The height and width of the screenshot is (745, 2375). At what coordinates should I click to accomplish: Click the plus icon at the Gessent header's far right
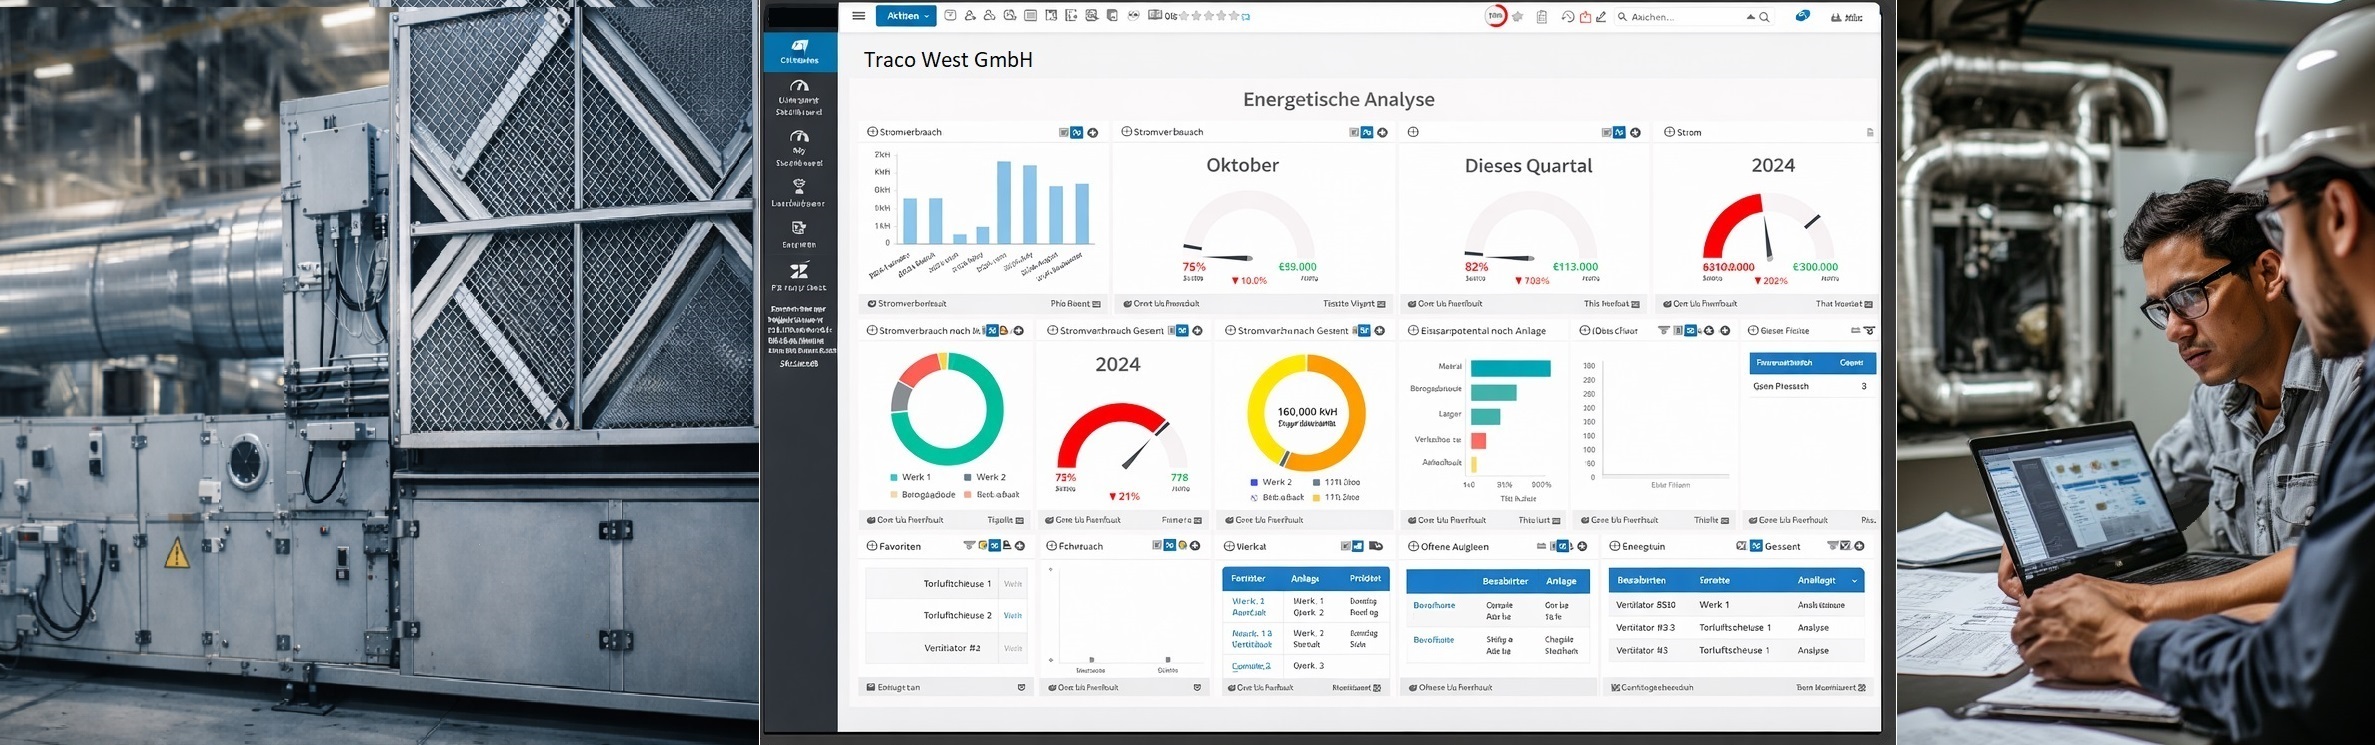pyautogui.click(x=1859, y=546)
